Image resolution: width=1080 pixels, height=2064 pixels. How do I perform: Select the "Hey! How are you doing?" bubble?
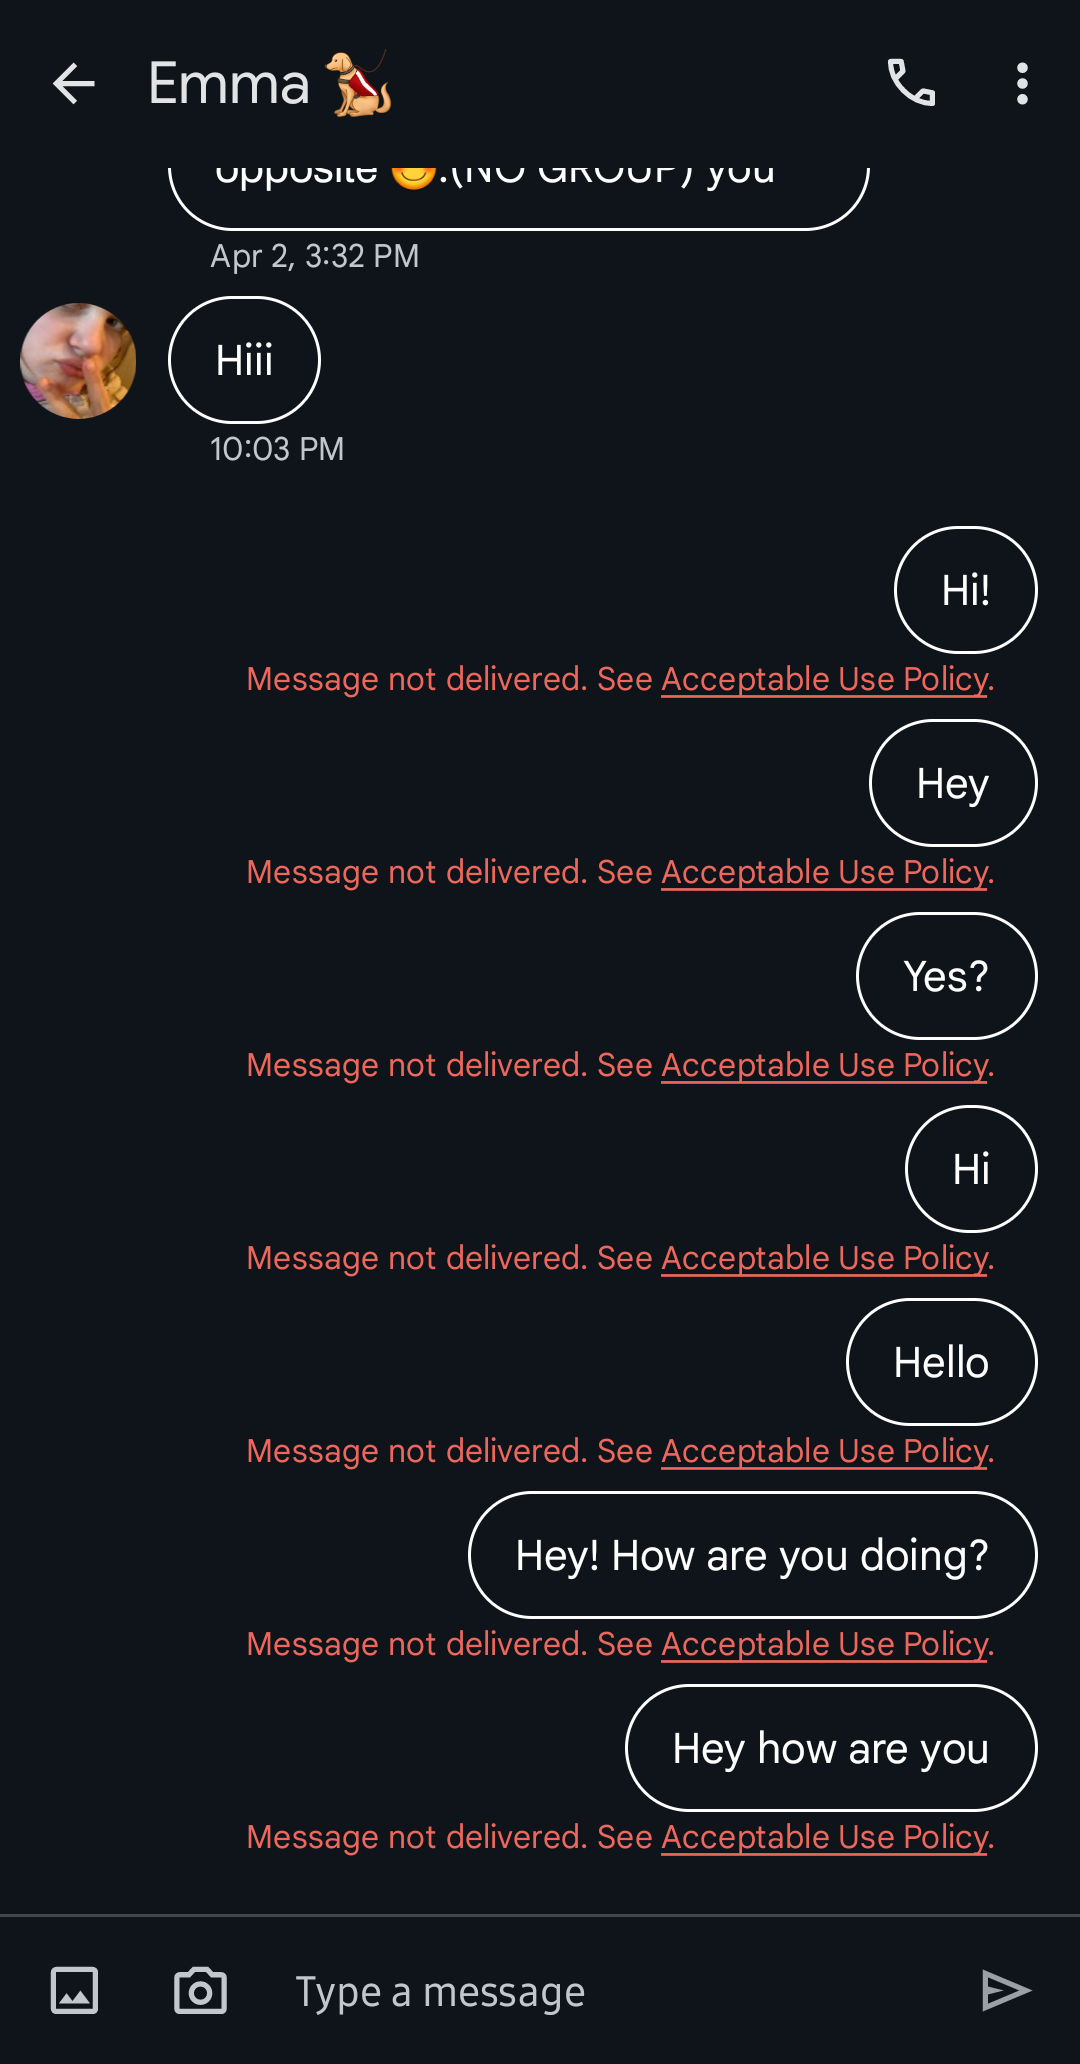pos(752,1555)
